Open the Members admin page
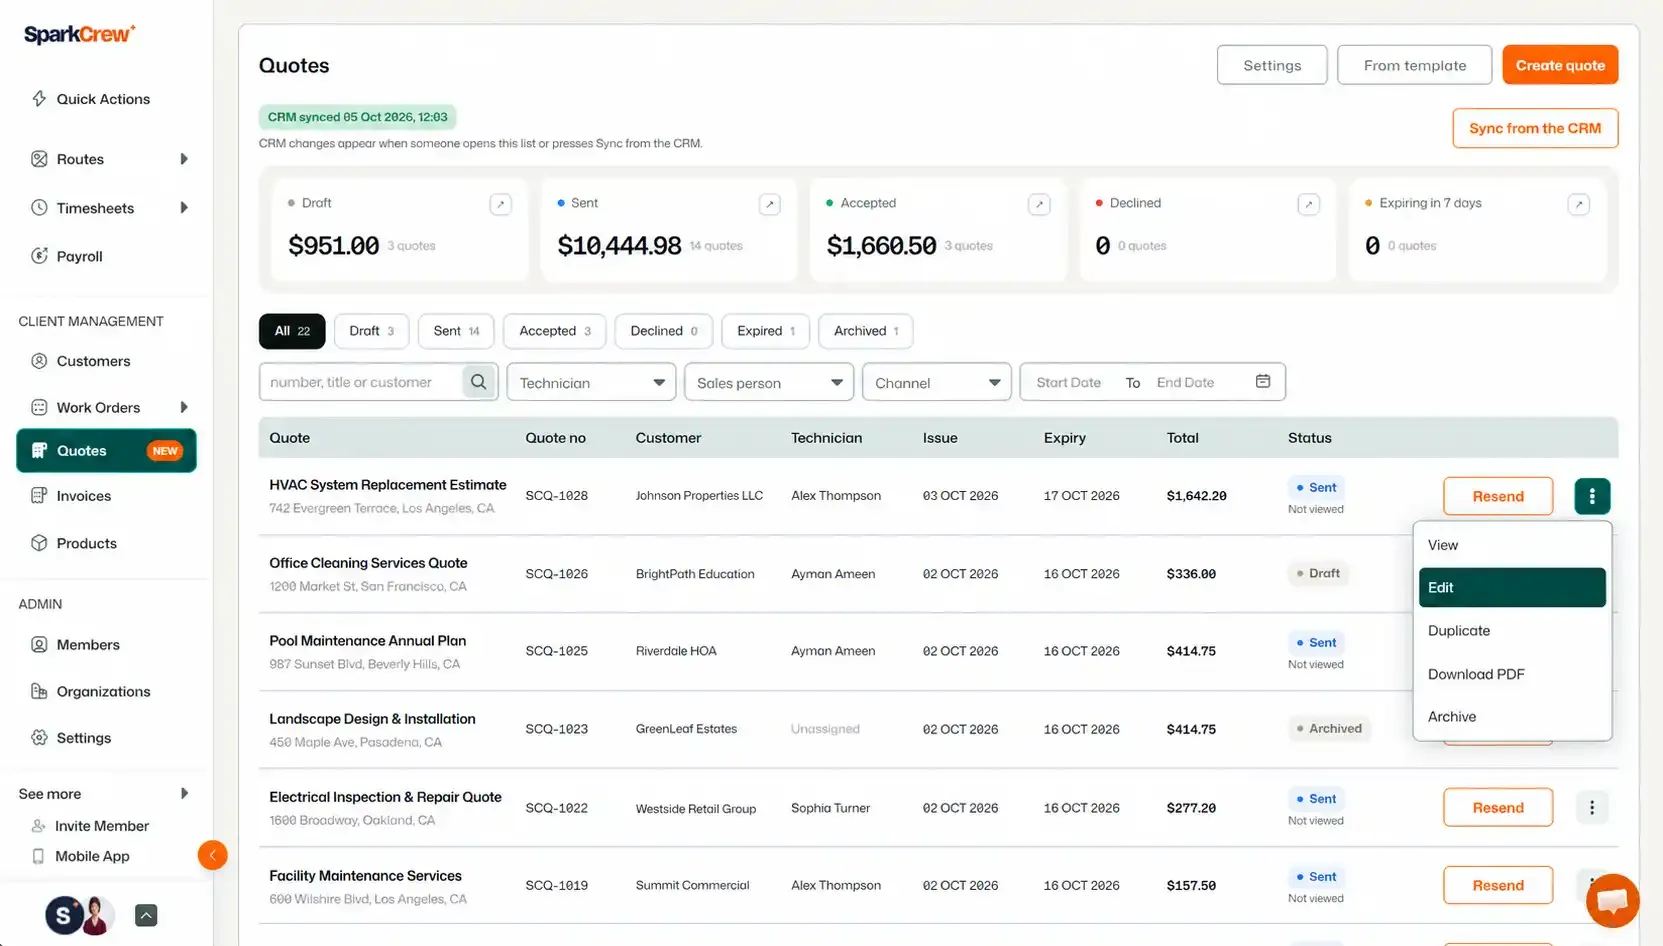 pyautogui.click(x=76, y=645)
